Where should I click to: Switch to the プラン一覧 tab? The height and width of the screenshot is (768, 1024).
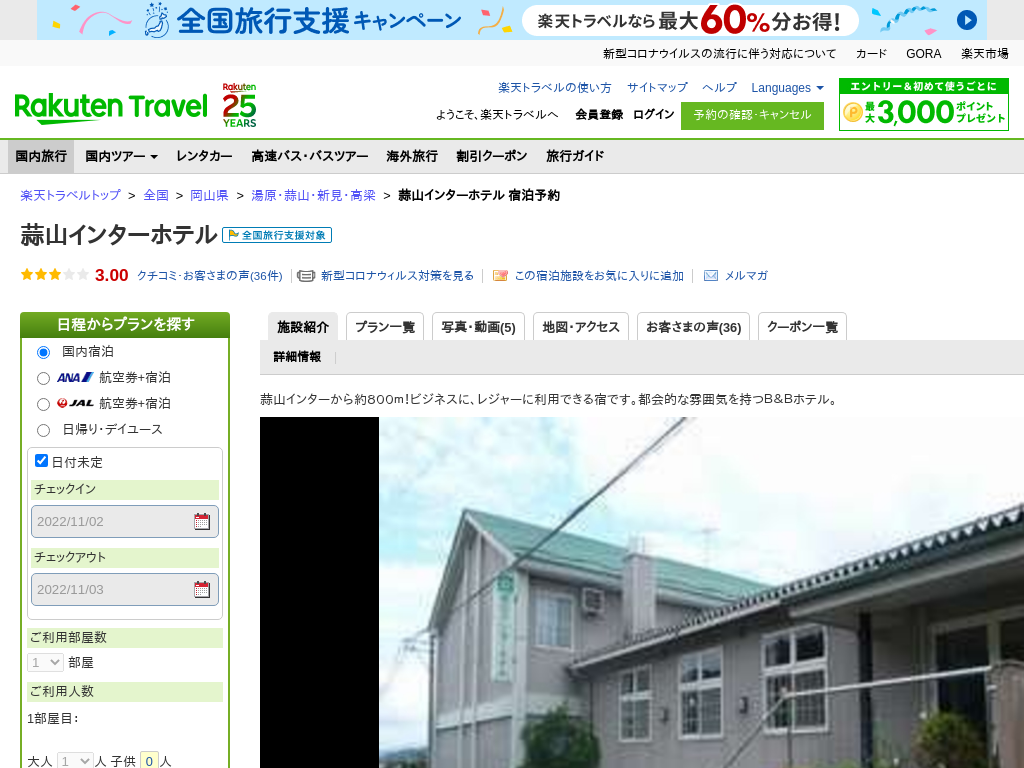(x=385, y=327)
